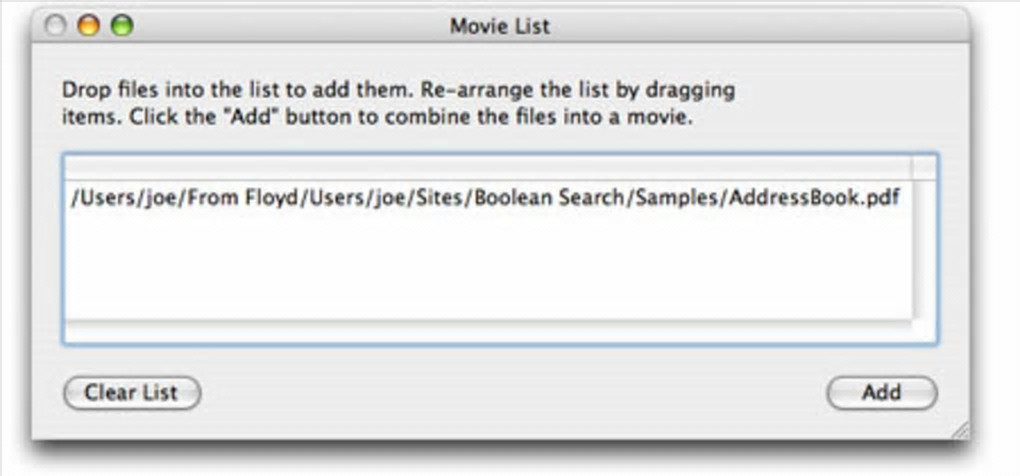Click the Clear List button
This screenshot has height=476, width=1020.
pyautogui.click(x=132, y=393)
